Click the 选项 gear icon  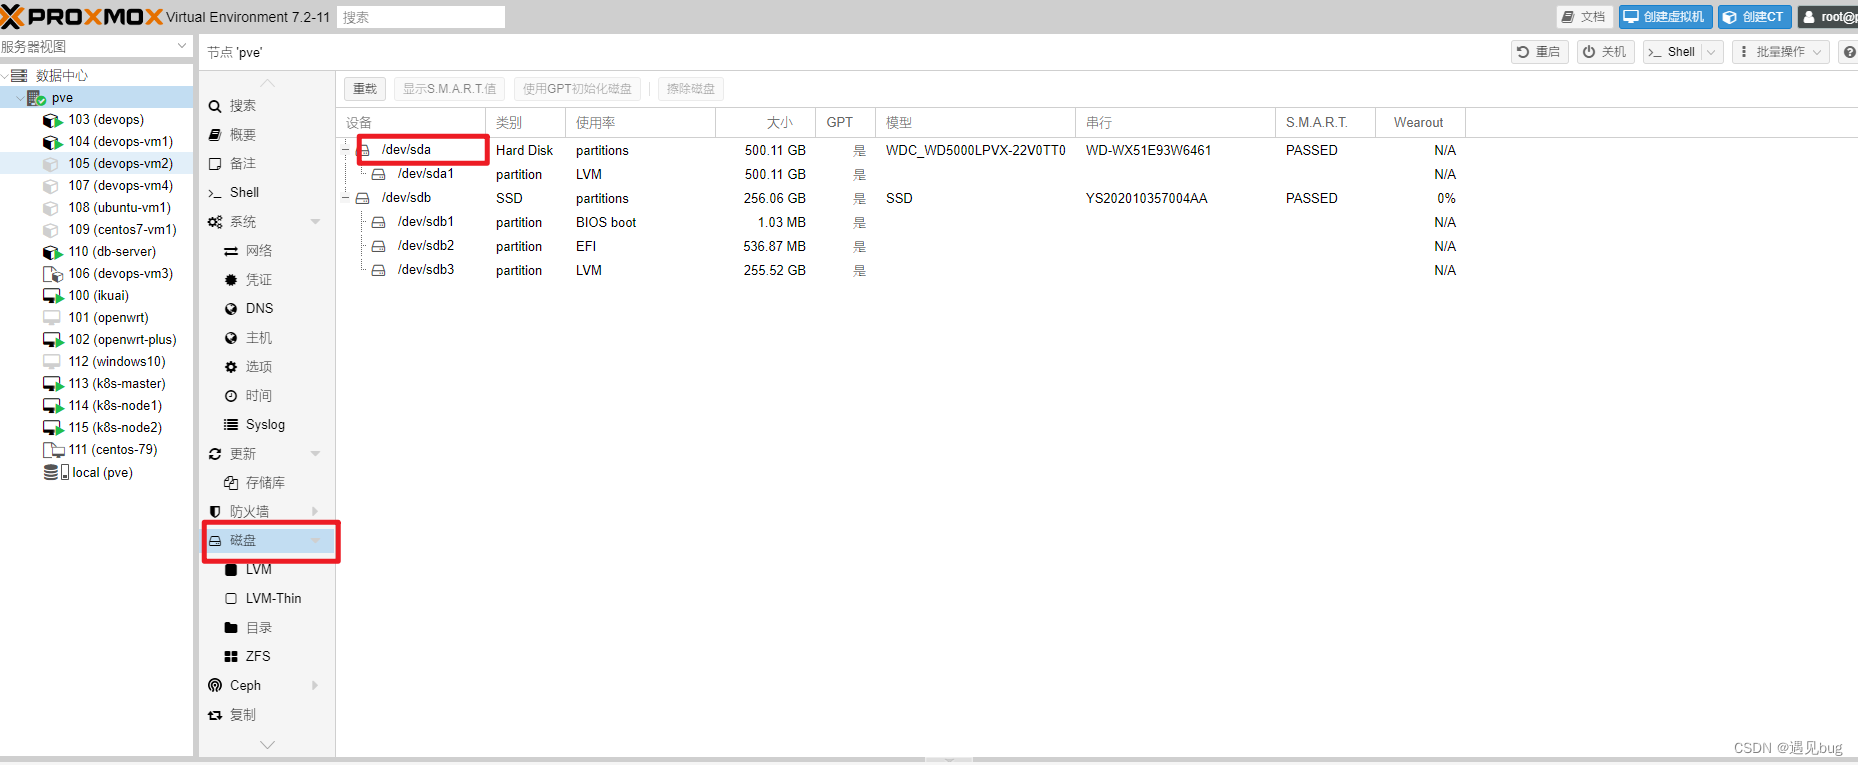[231, 367]
